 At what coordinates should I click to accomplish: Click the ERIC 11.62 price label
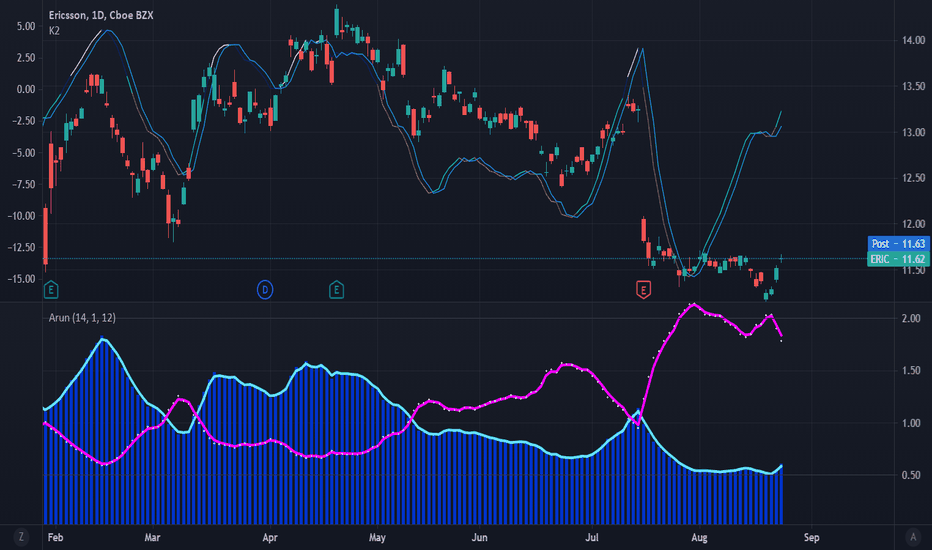(x=898, y=259)
